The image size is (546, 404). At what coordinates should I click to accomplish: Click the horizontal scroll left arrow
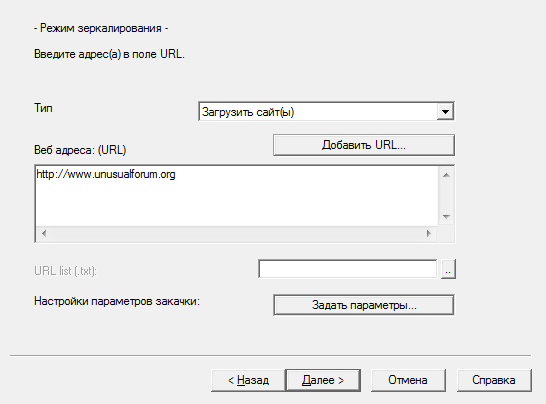44,233
